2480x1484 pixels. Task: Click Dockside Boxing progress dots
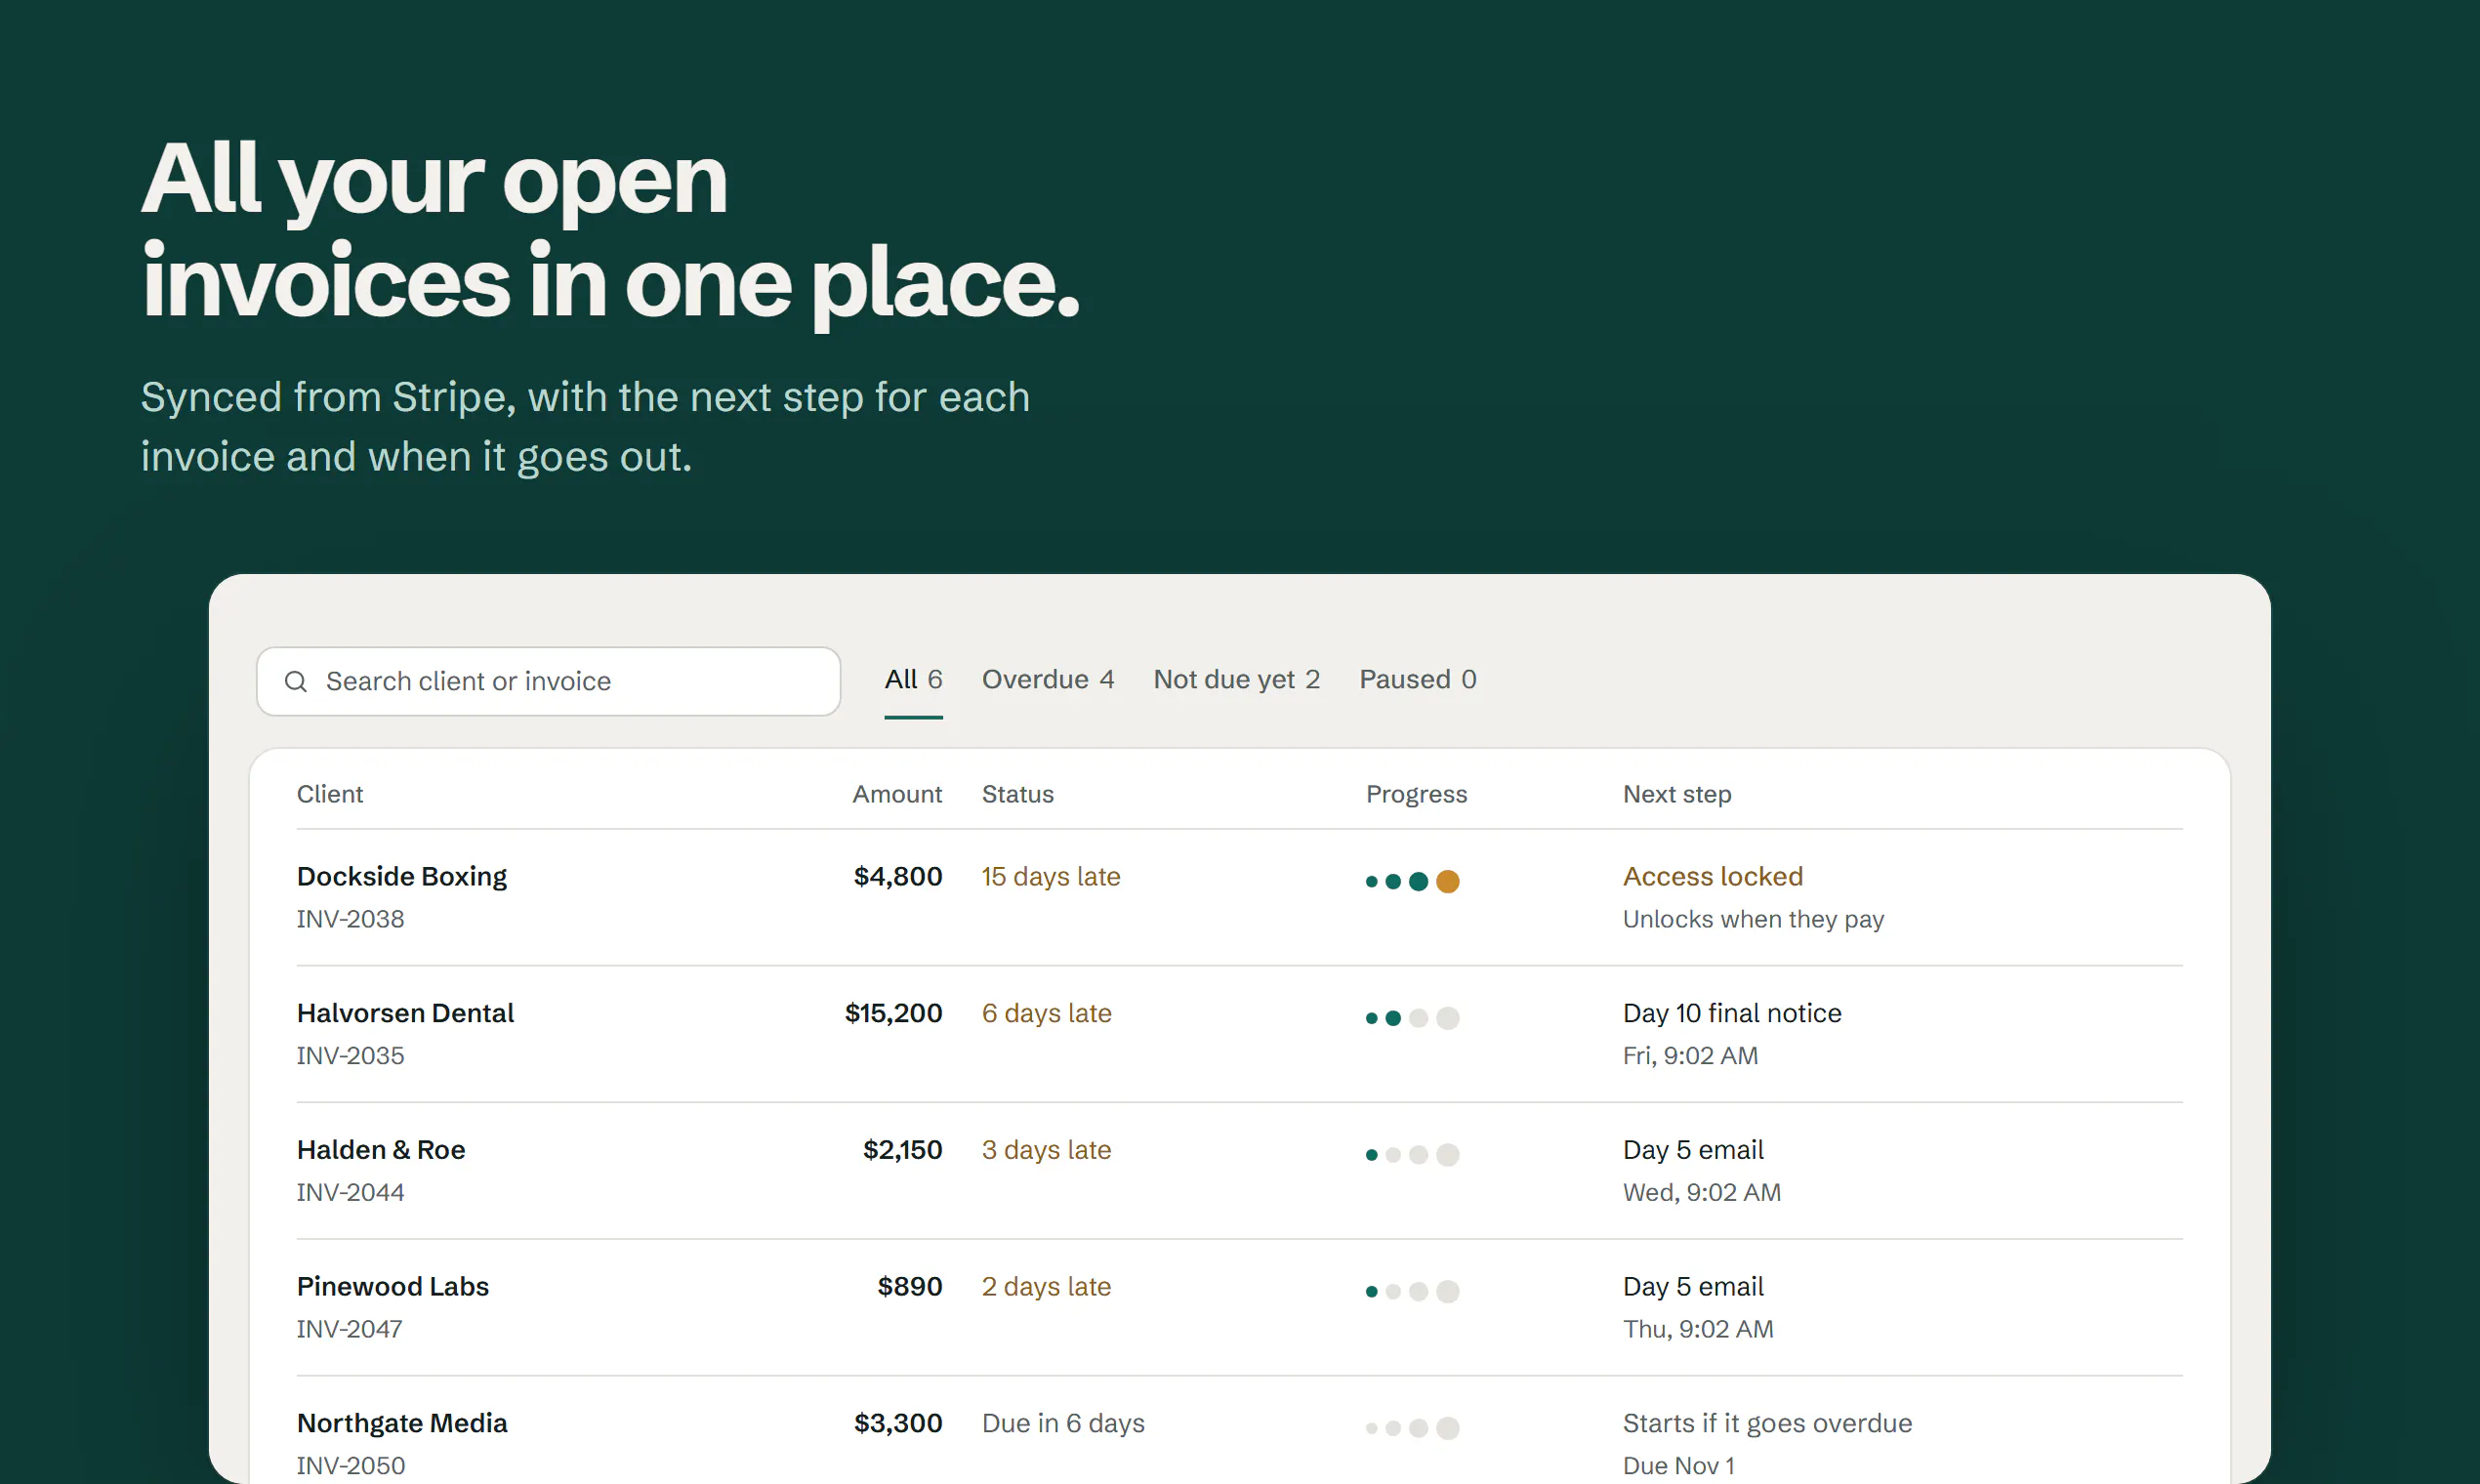[x=1413, y=881]
